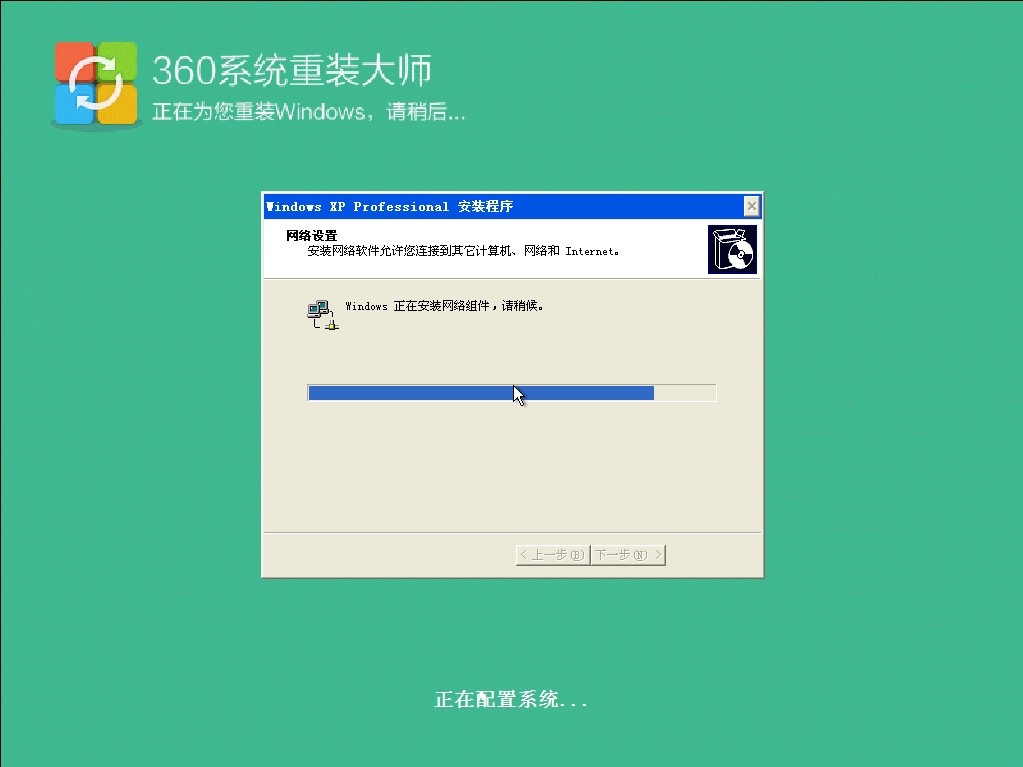The height and width of the screenshot is (767, 1023).
Task: Click the installation progress bar
Action: [511, 392]
